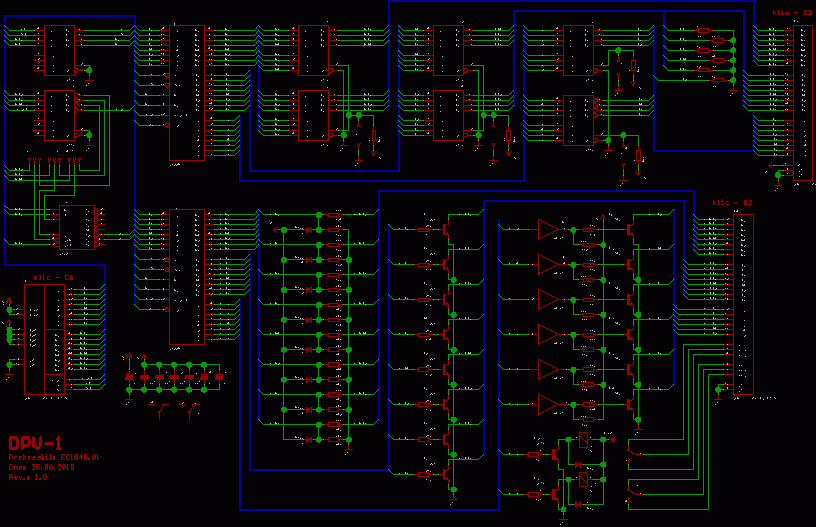Select the klic C6 connector body

(x=45, y=339)
